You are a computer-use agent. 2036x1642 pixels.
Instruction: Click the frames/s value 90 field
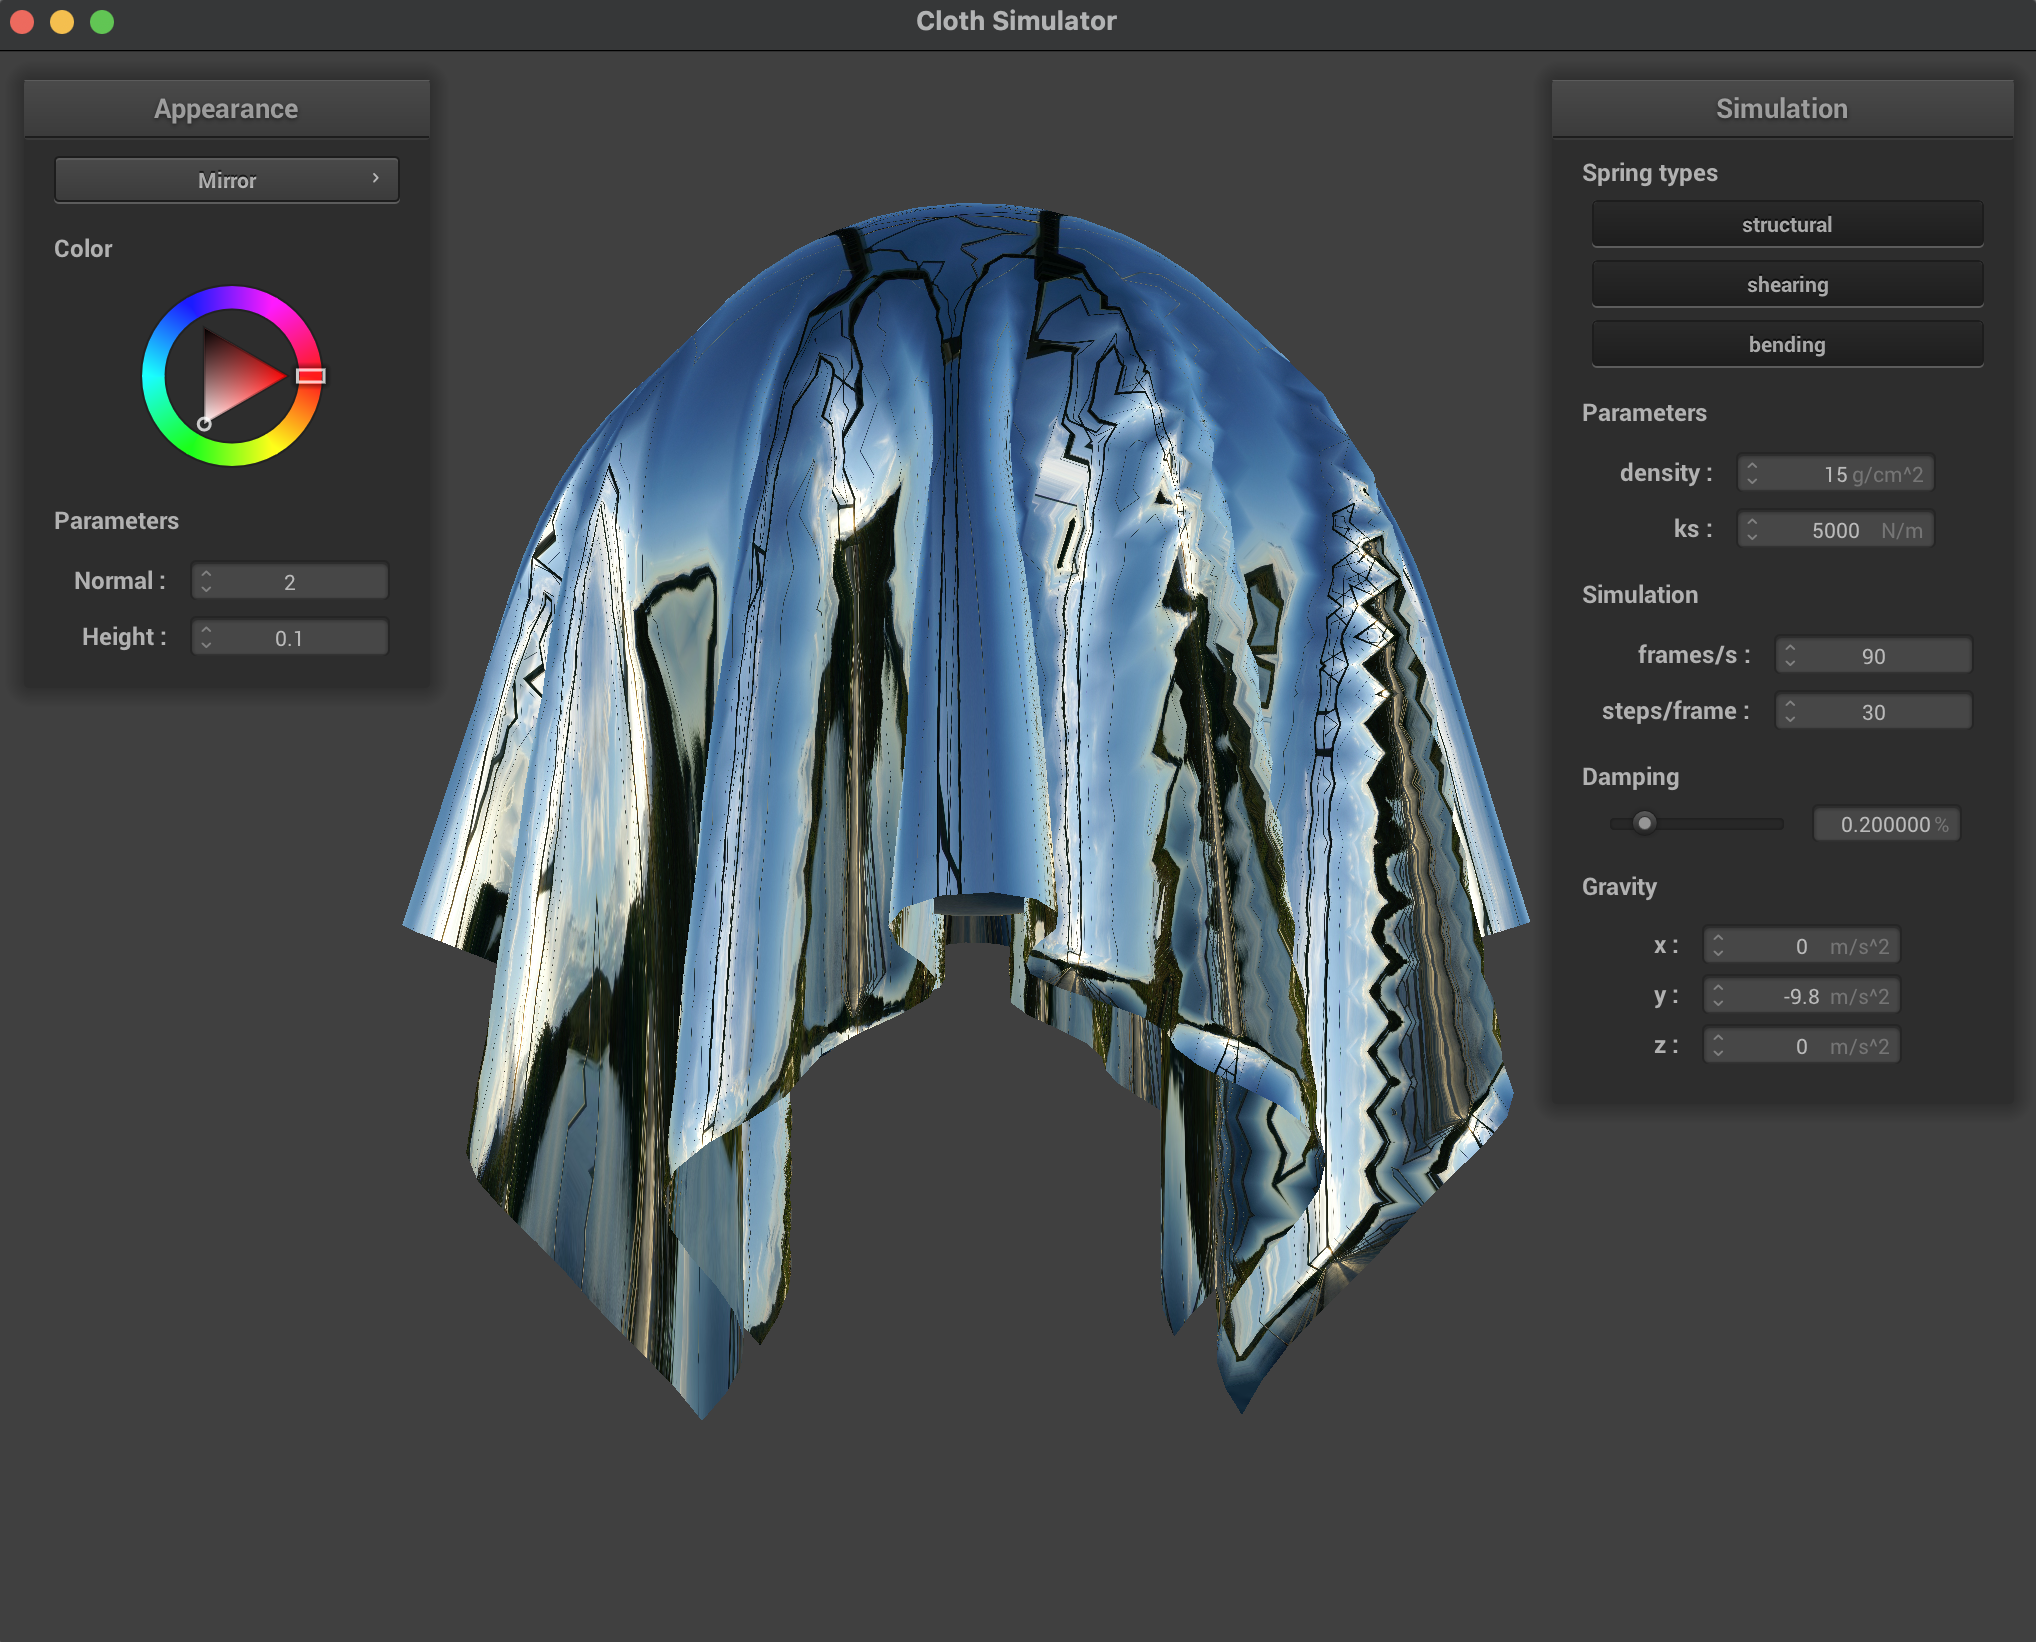1874,655
